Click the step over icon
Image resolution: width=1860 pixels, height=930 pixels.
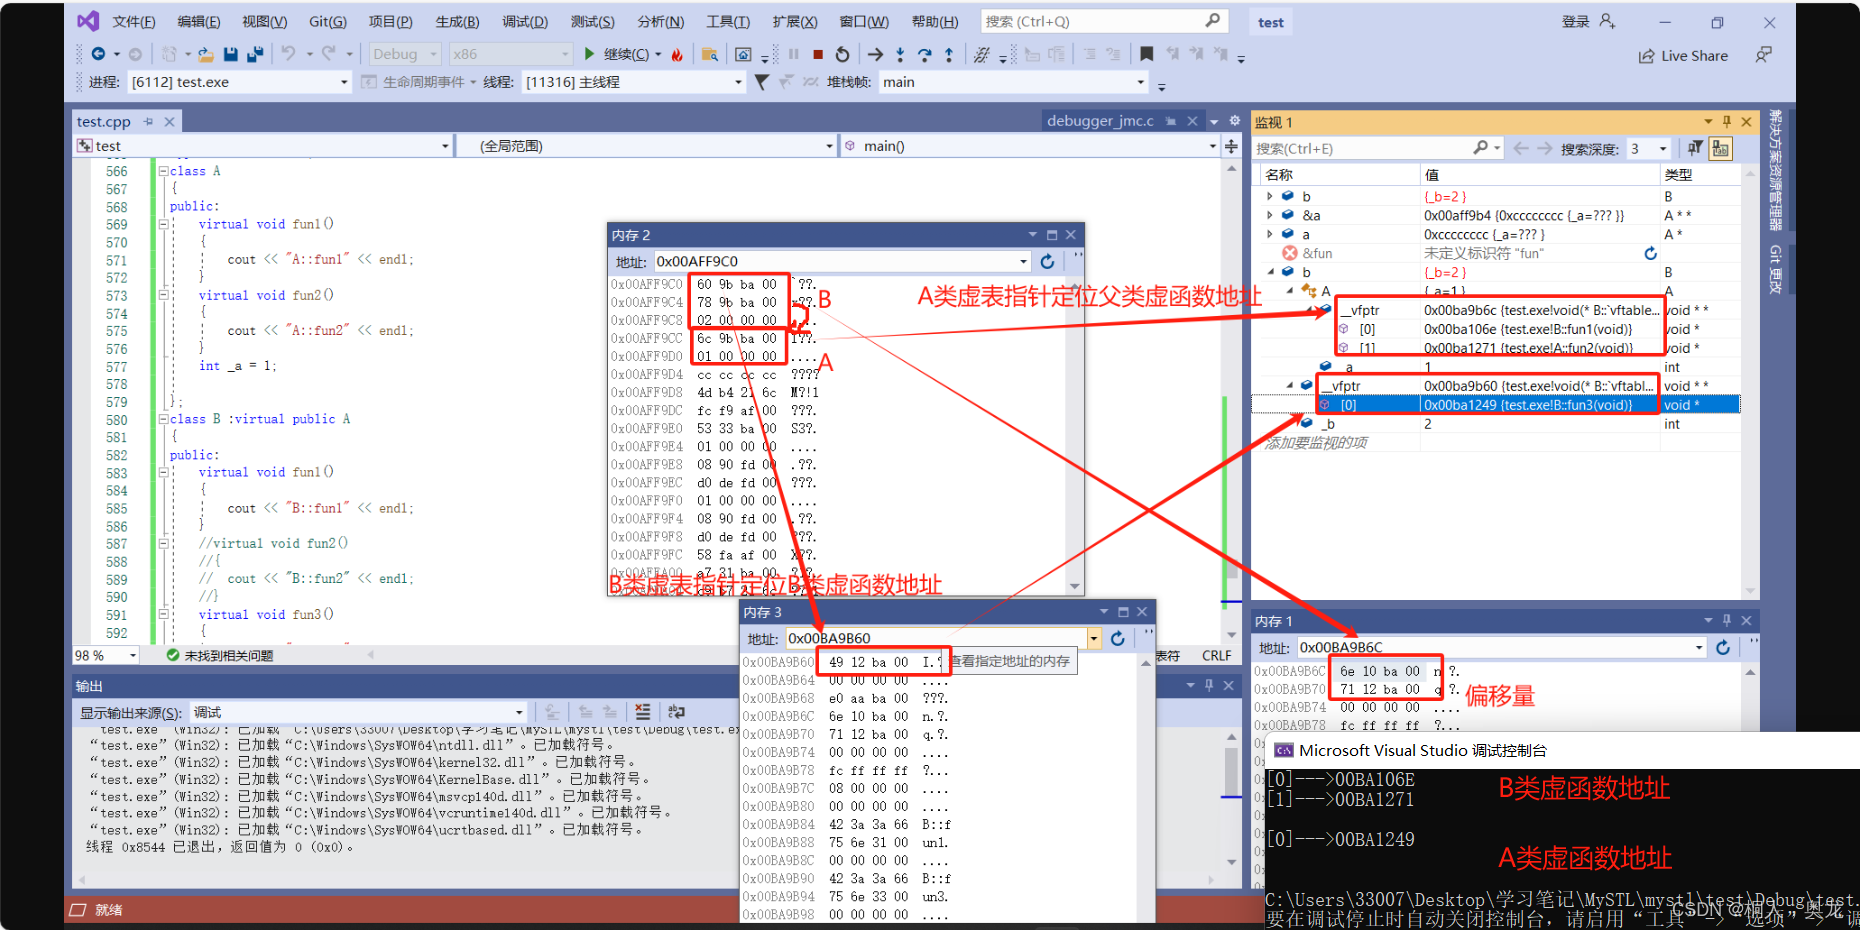[x=924, y=54]
